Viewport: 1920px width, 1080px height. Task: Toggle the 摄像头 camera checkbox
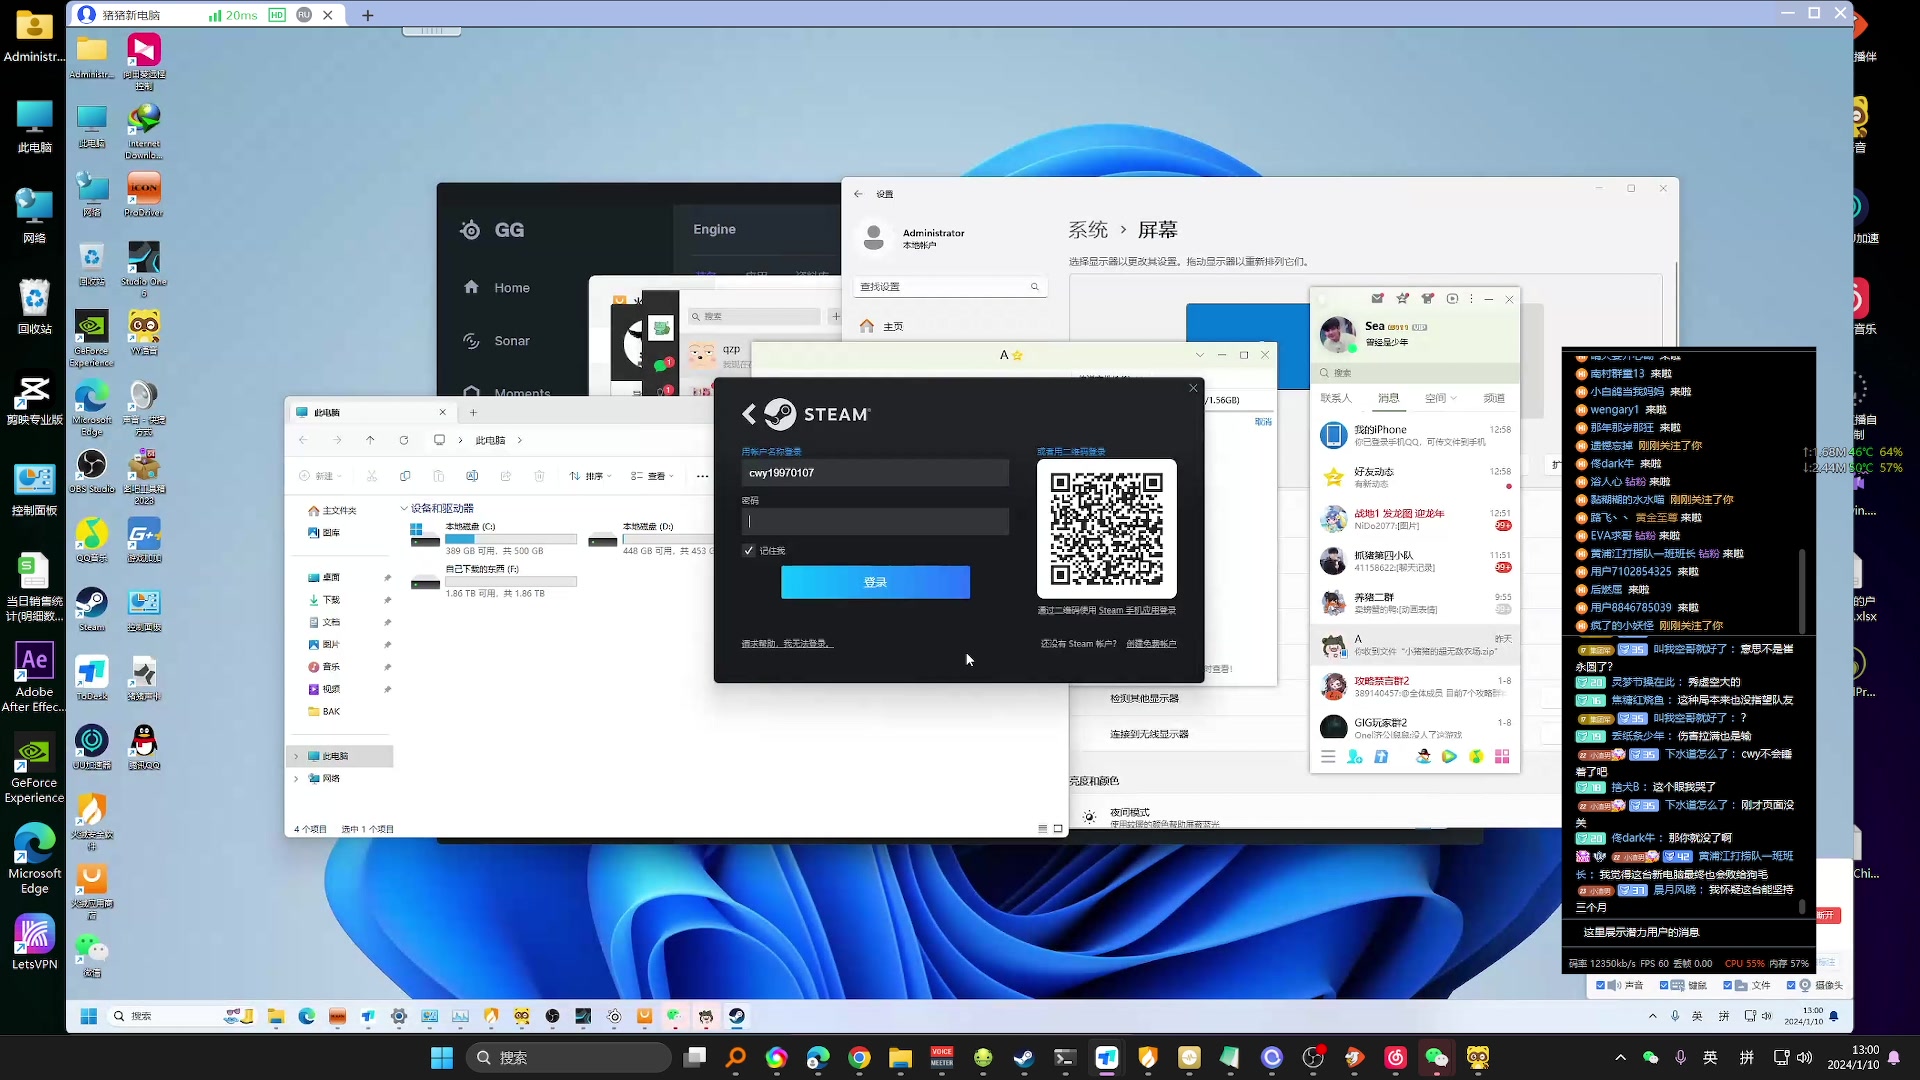[x=1791, y=985]
